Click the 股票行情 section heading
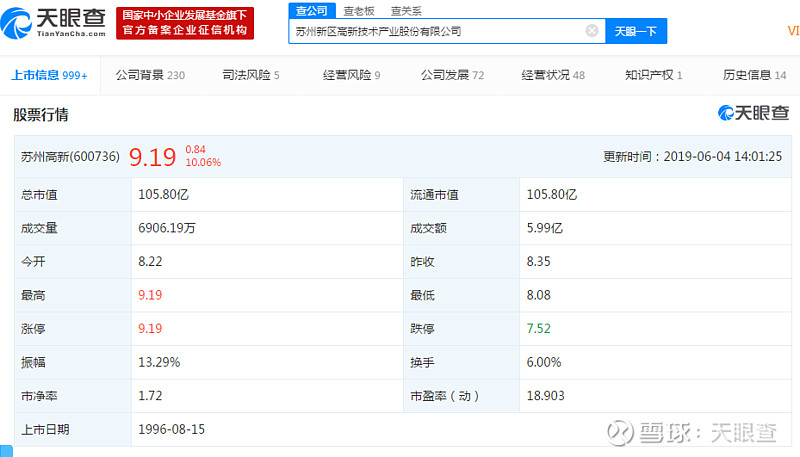Viewport: 800px width, 457px height. click(x=41, y=115)
